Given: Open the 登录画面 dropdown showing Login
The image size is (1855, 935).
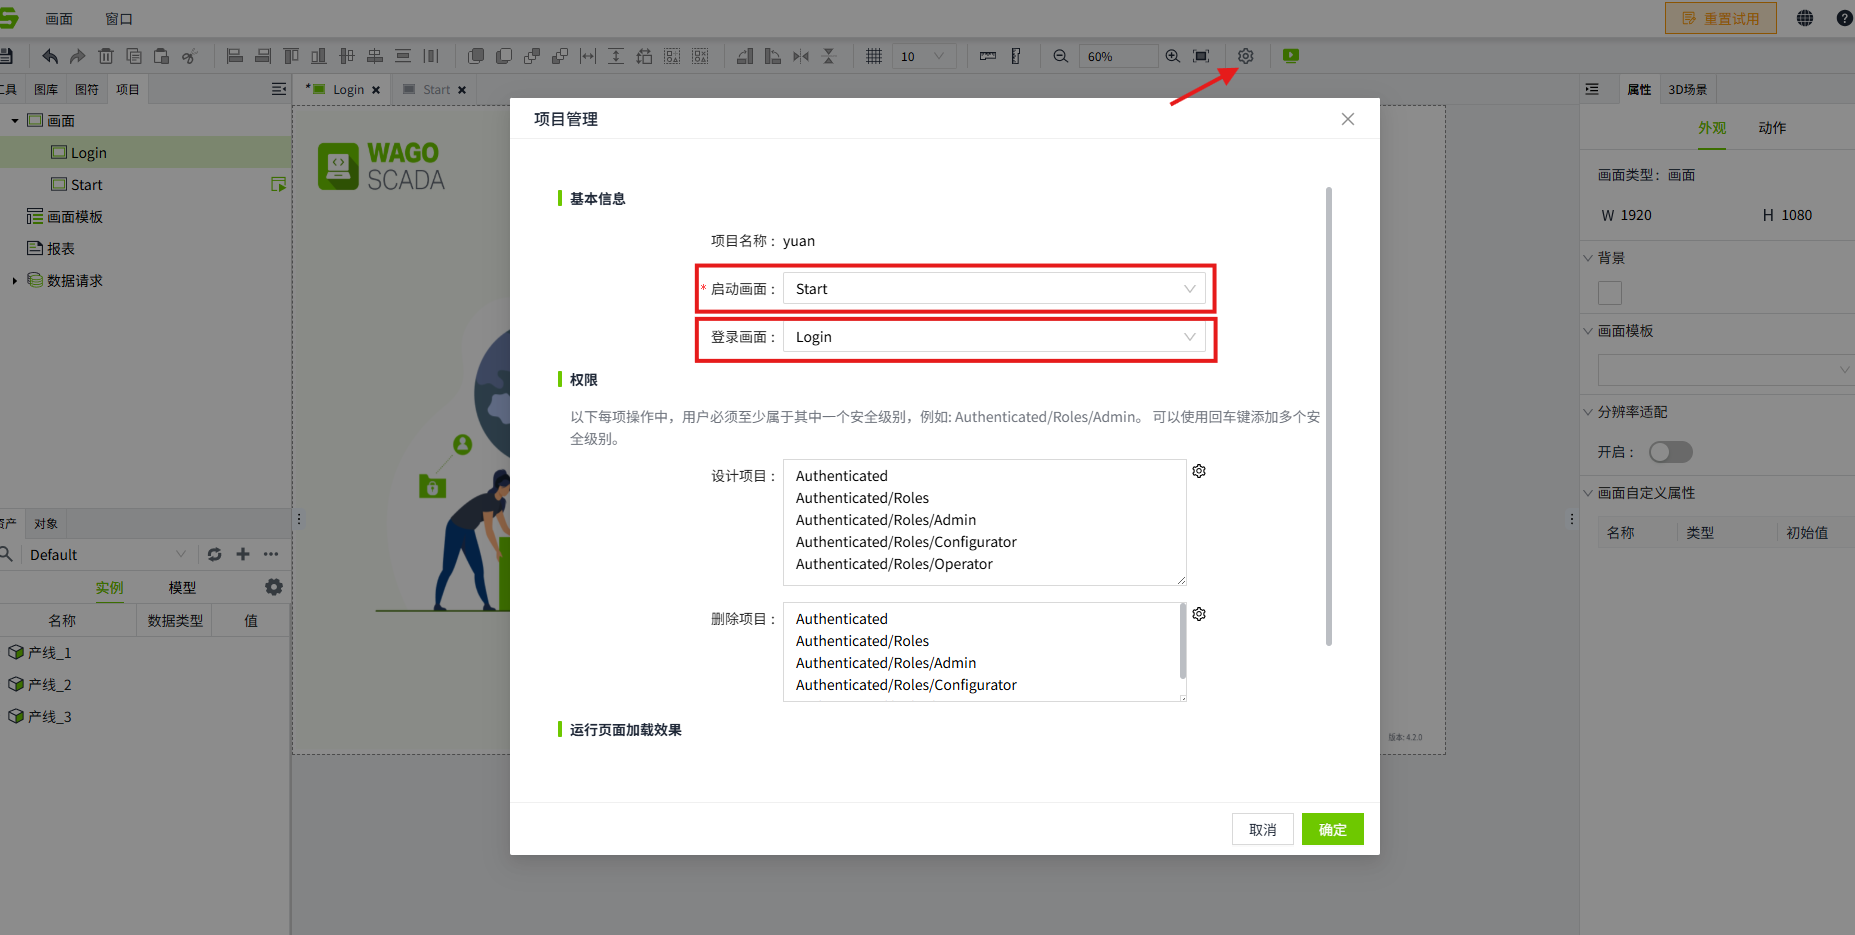Looking at the screenshot, I should (x=993, y=337).
